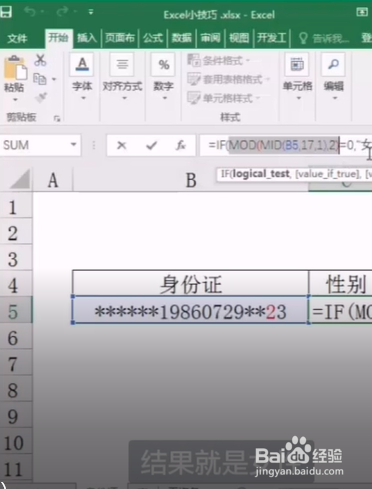Select column A header

53,181
